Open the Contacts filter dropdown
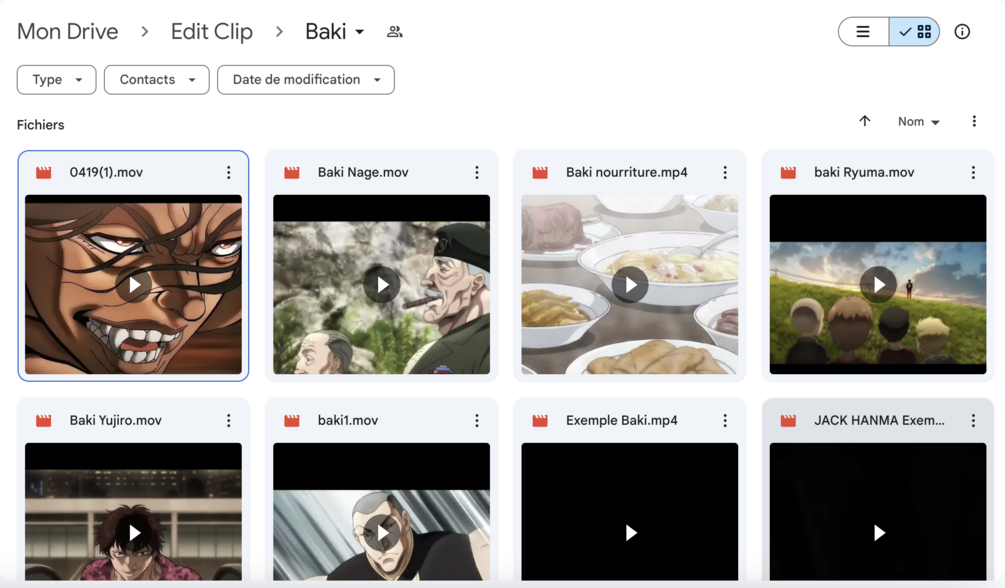This screenshot has width=1005, height=588. click(x=156, y=80)
